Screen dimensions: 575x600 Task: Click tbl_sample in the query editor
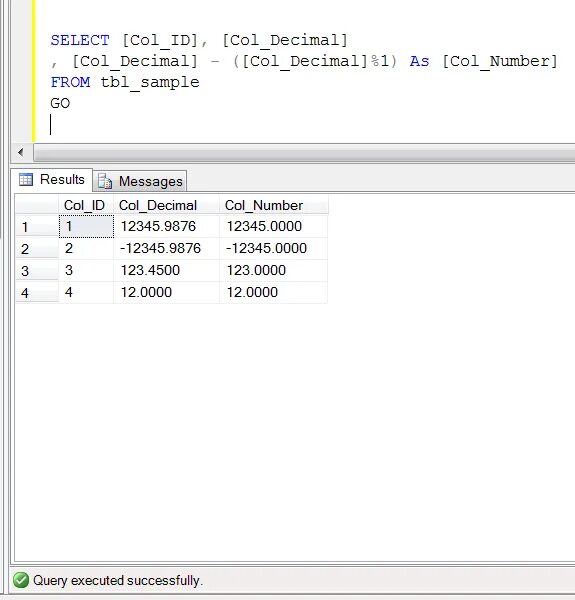(x=150, y=83)
